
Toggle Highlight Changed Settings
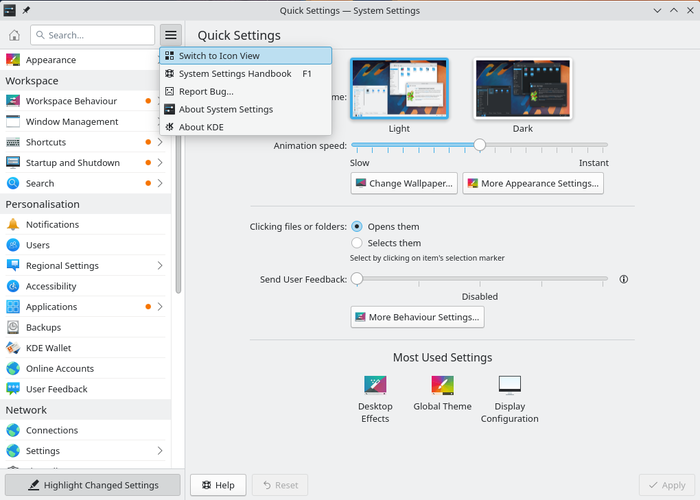93,485
